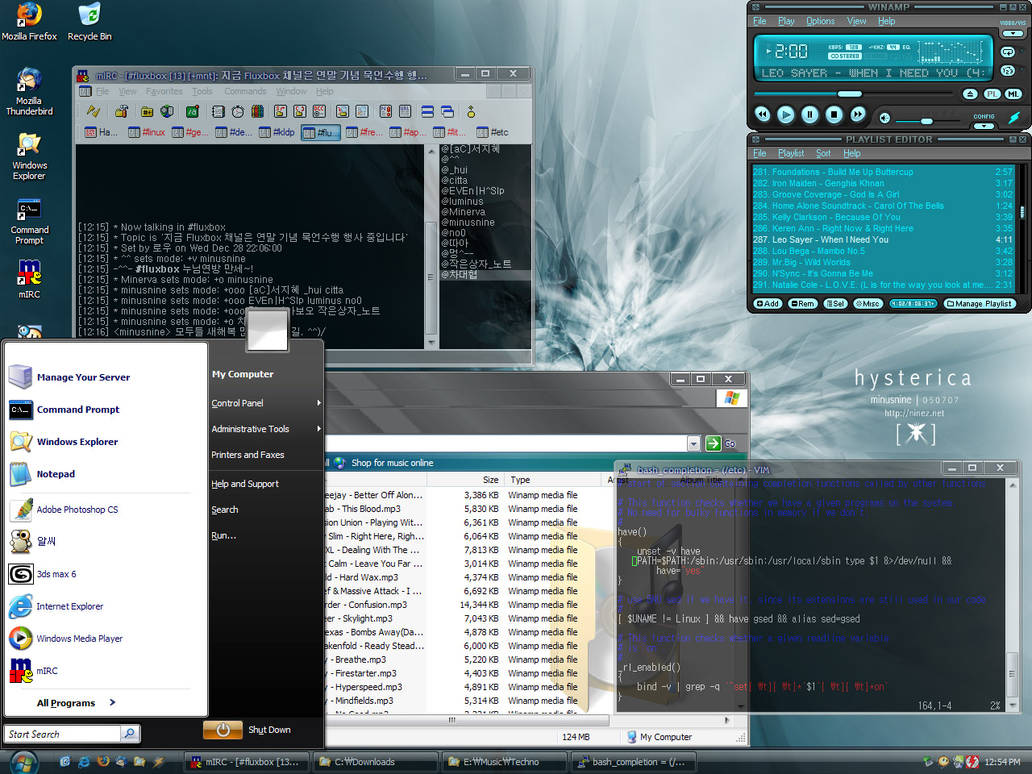Click the clock timer icon in mIRC's toolbar

(237, 112)
